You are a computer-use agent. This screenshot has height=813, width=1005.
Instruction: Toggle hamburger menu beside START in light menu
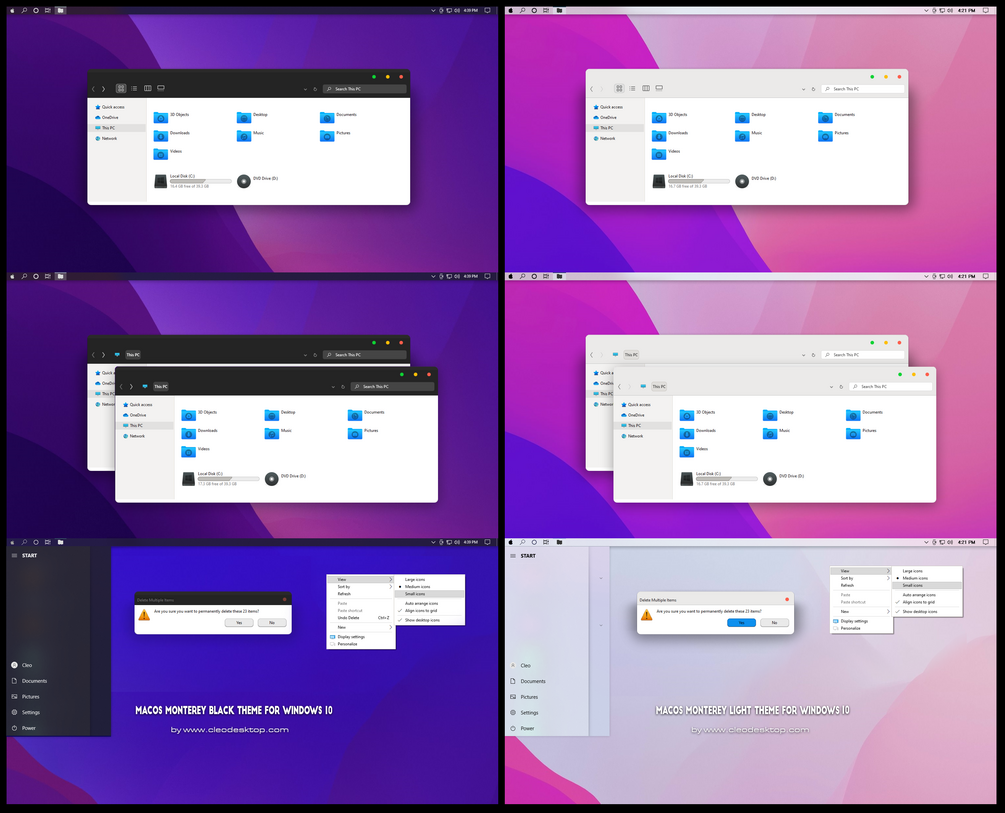(513, 555)
